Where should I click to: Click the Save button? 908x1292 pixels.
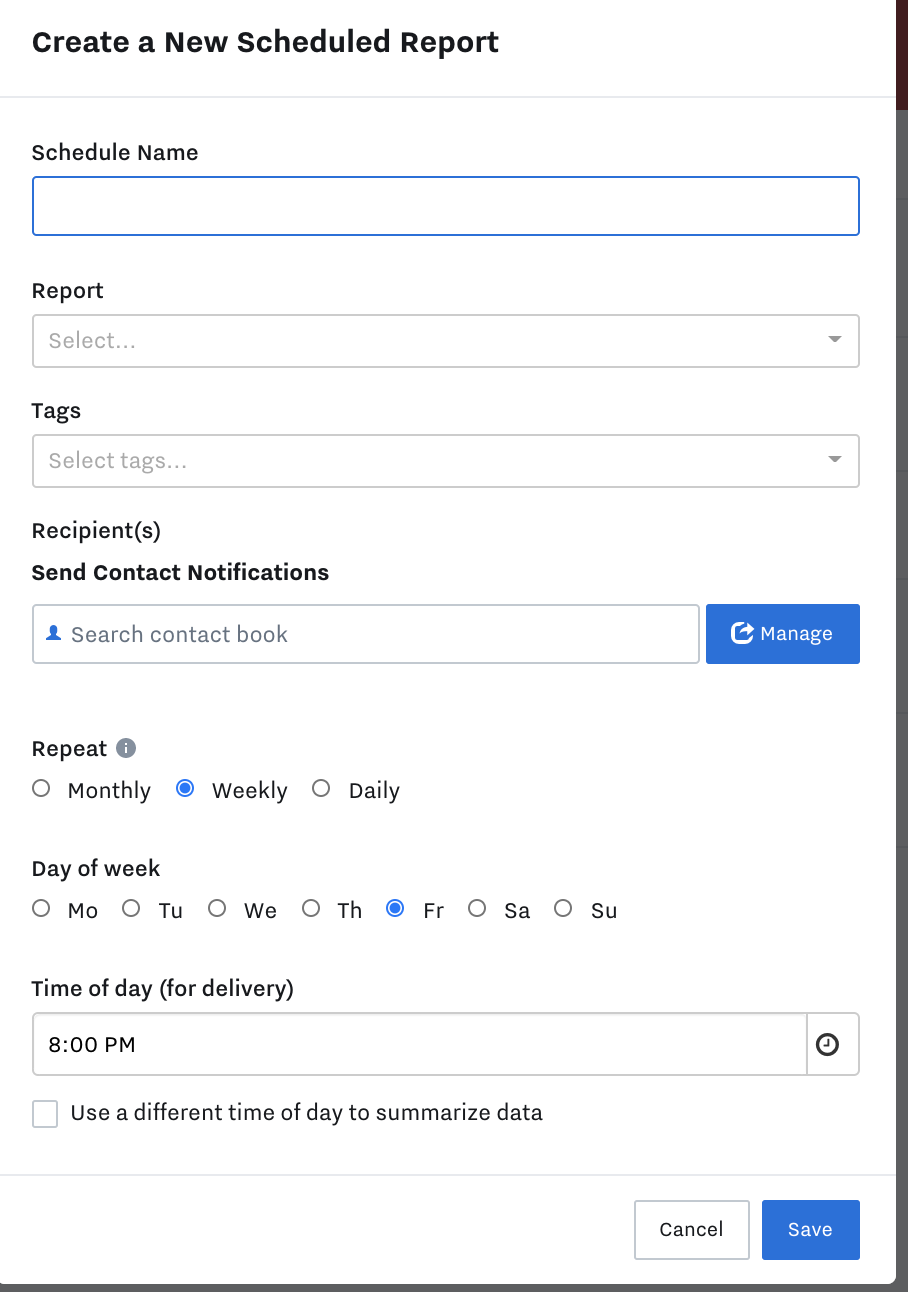click(811, 1230)
